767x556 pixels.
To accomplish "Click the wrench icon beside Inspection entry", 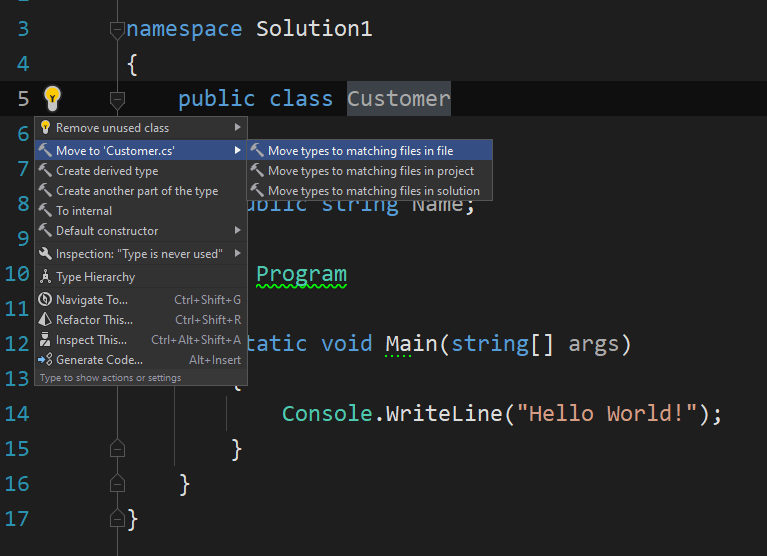I will pos(45,253).
